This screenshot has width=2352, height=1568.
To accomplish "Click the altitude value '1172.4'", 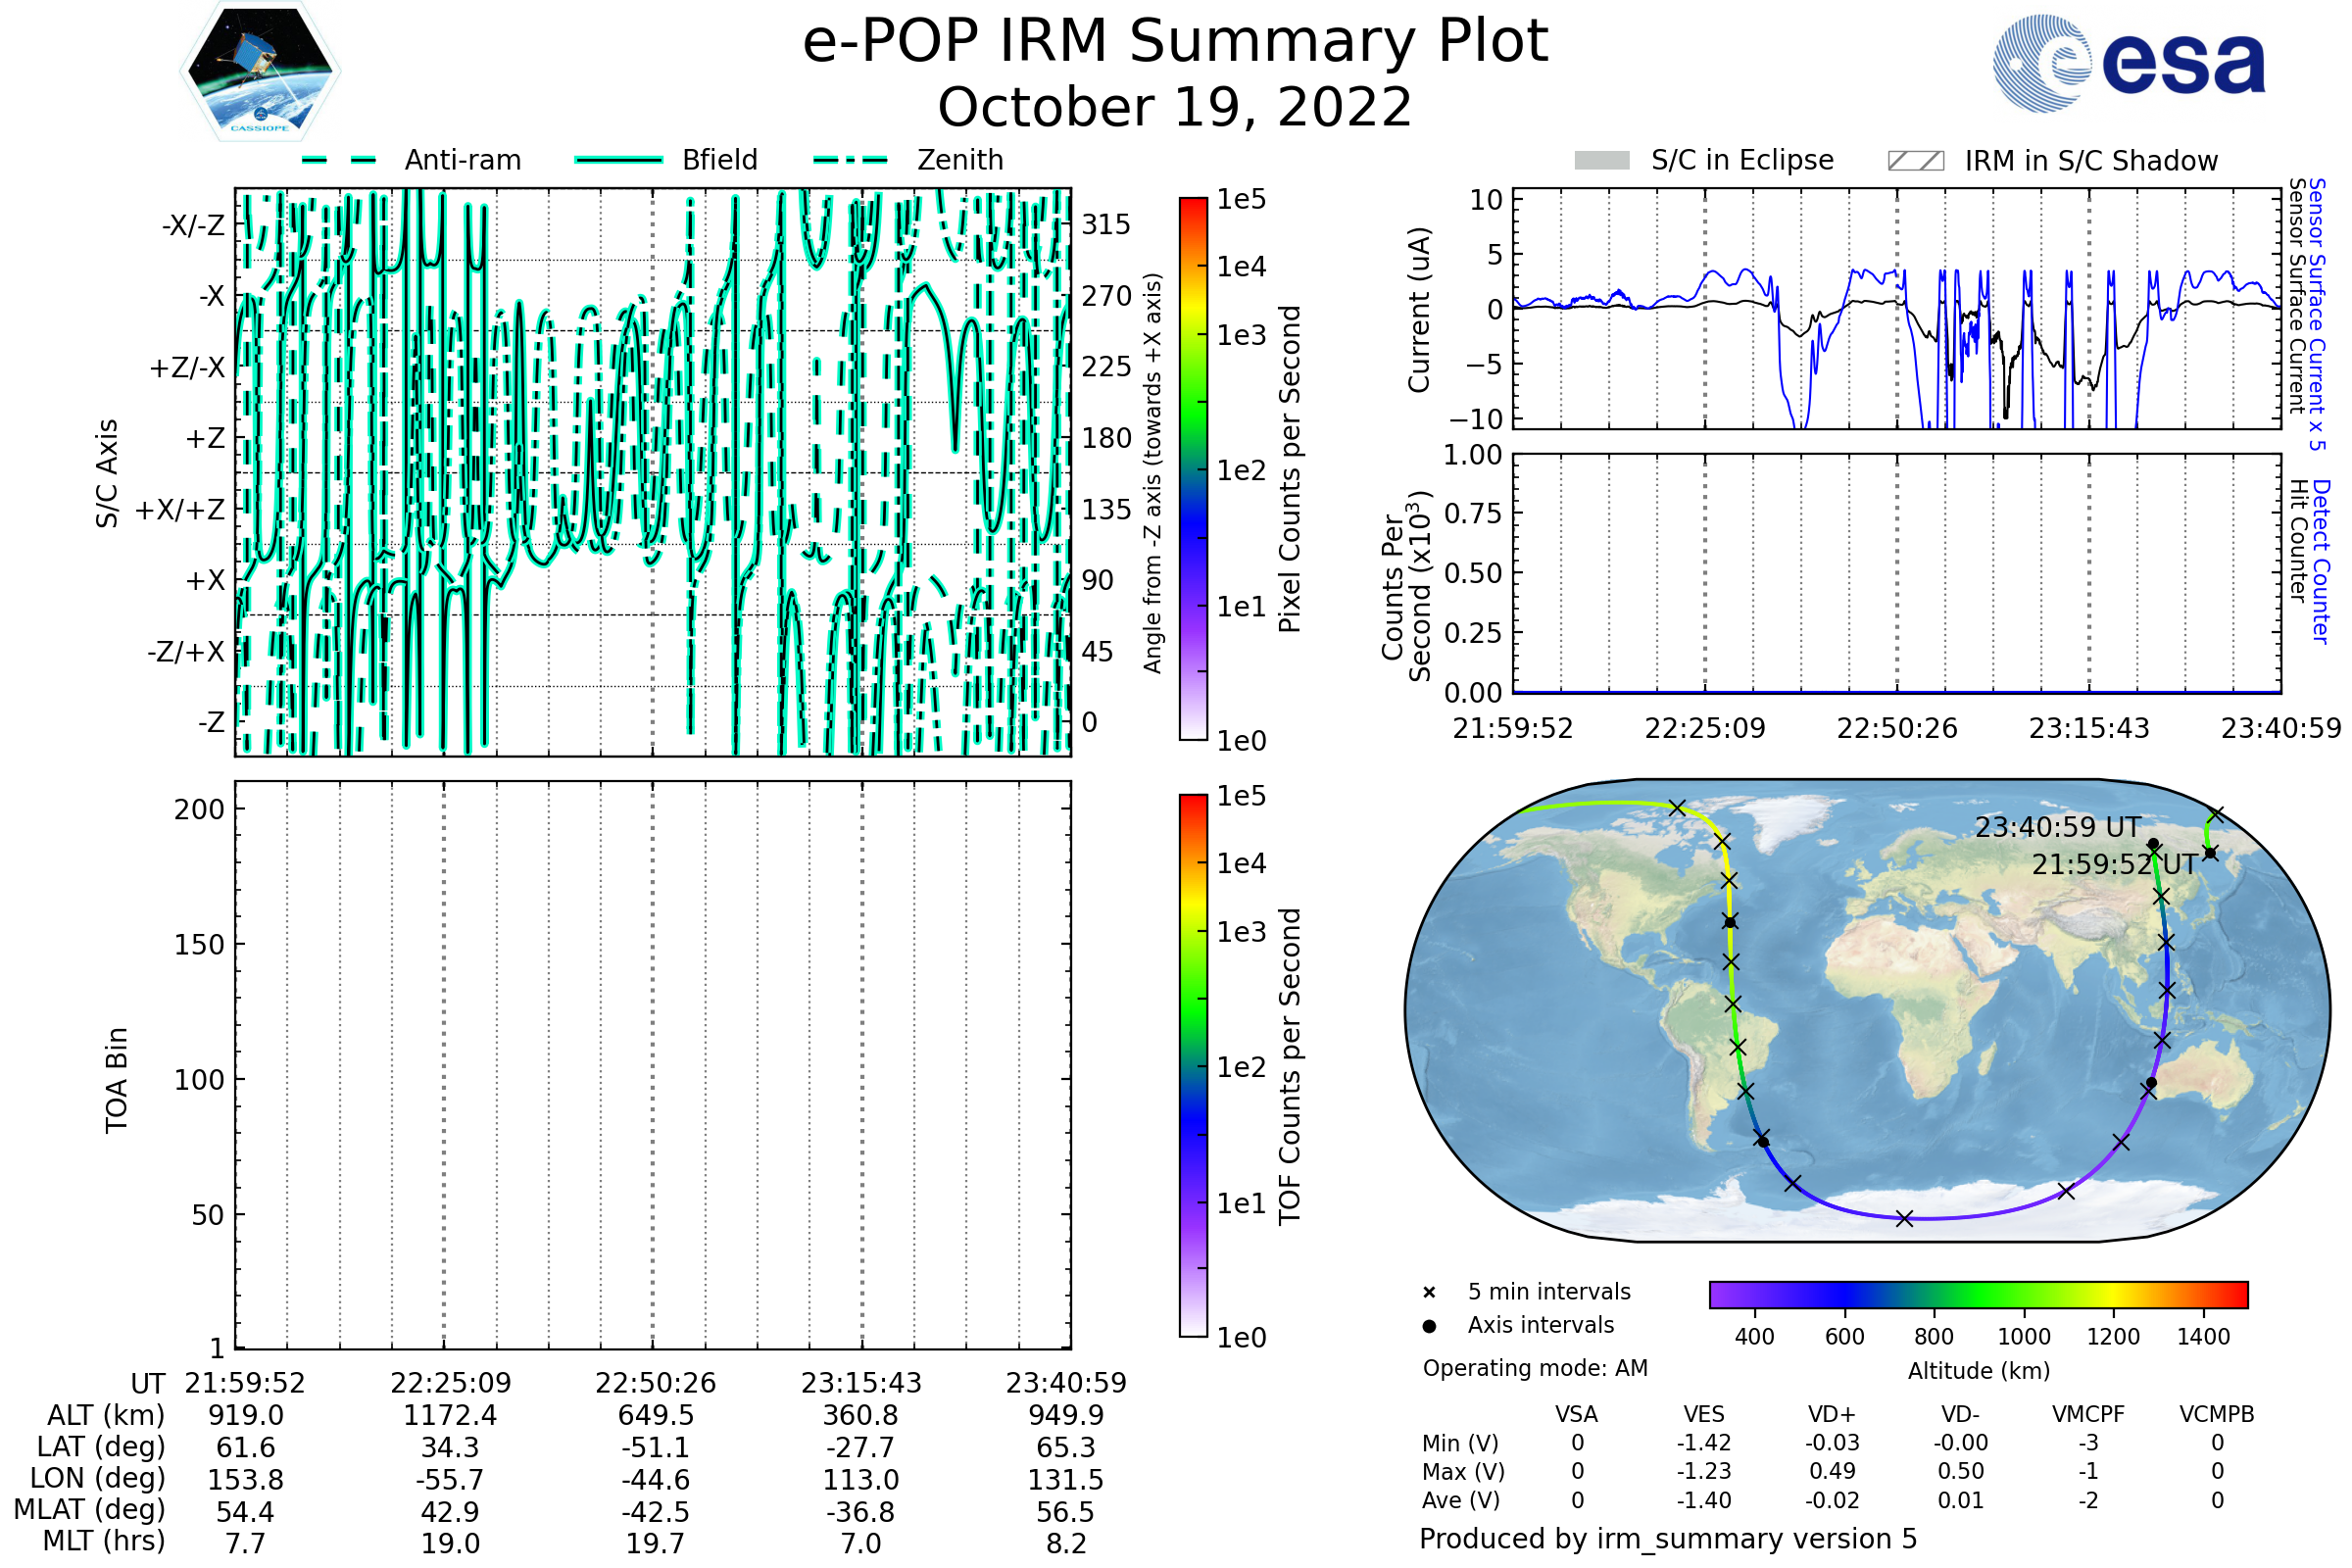I will coord(450,1416).
